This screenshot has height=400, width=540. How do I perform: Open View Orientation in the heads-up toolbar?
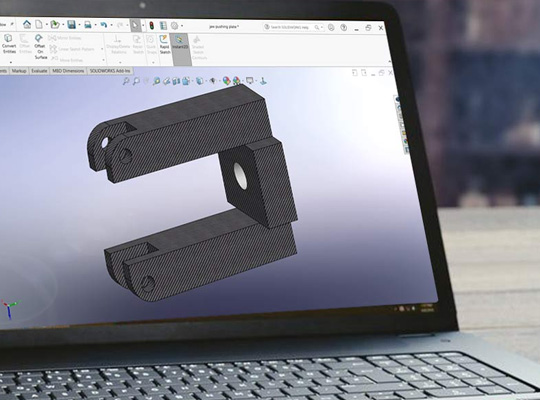pos(186,81)
